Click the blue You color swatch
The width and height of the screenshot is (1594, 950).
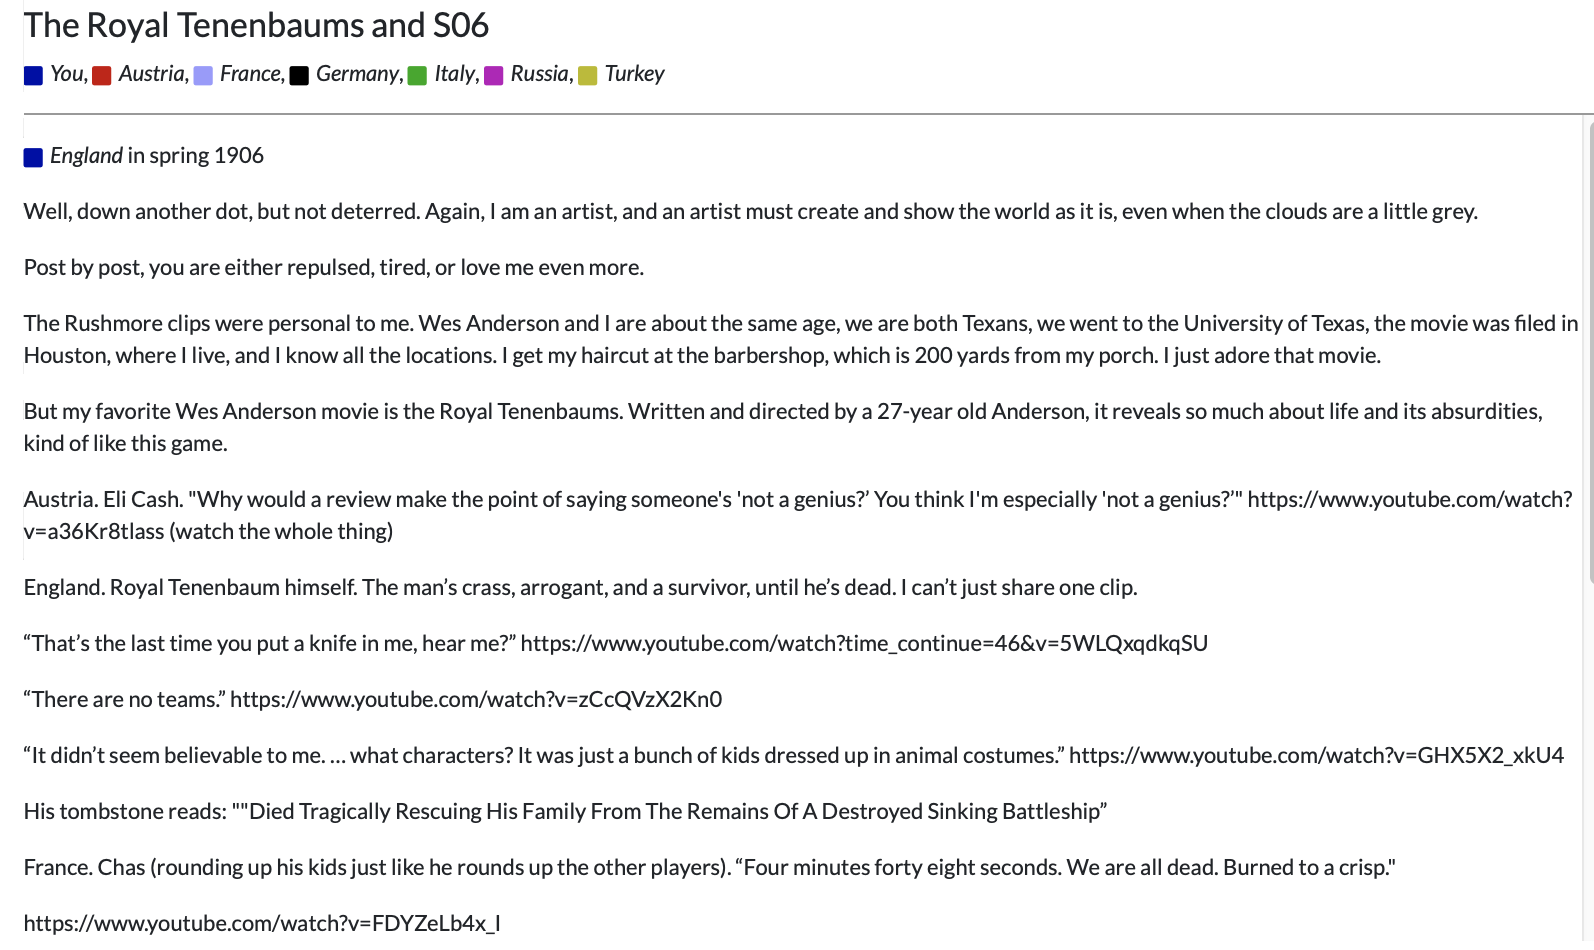tap(33, 76)
